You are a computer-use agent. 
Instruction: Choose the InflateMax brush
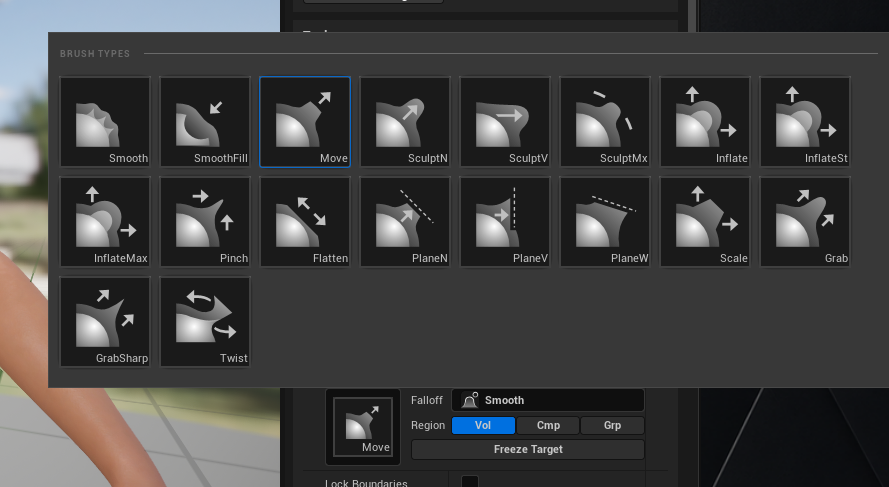(x=105, y=222)
